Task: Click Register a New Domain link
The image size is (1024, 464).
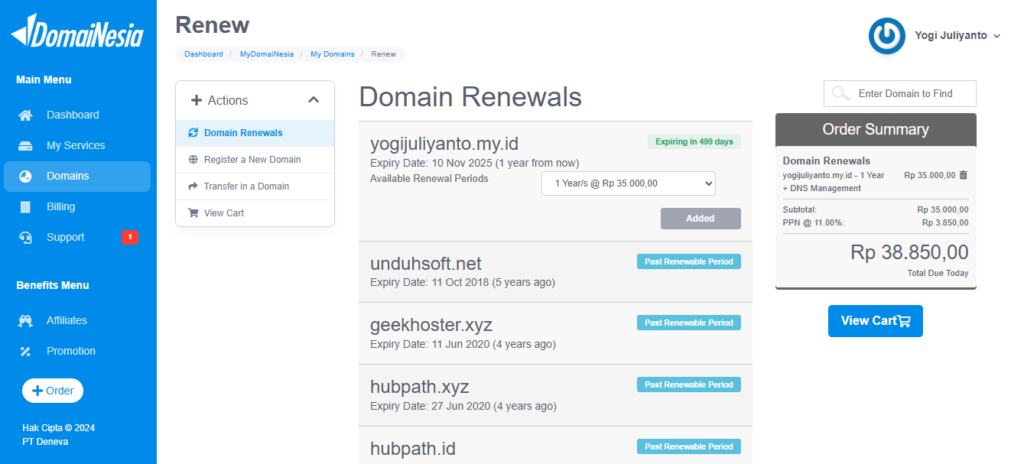Action: (252, 159)
